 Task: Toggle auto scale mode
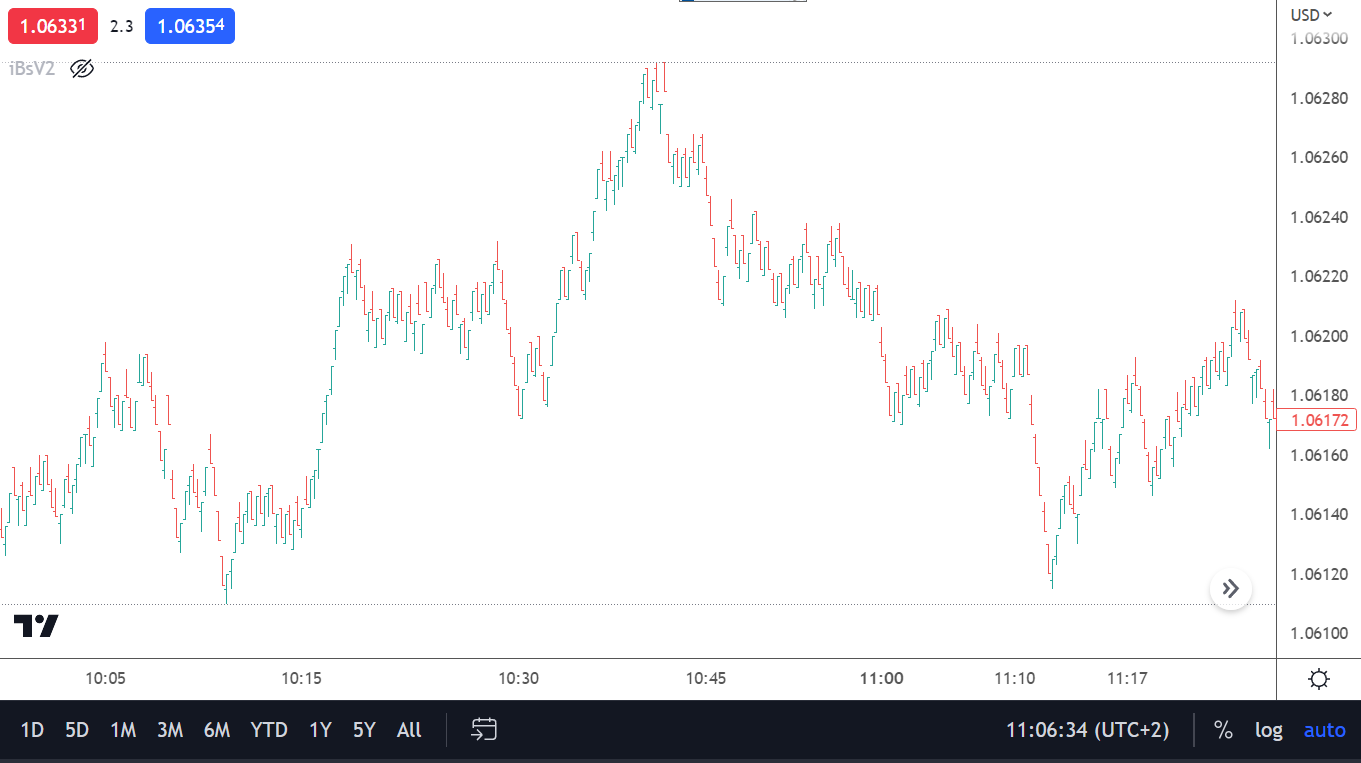[1325, 730]
